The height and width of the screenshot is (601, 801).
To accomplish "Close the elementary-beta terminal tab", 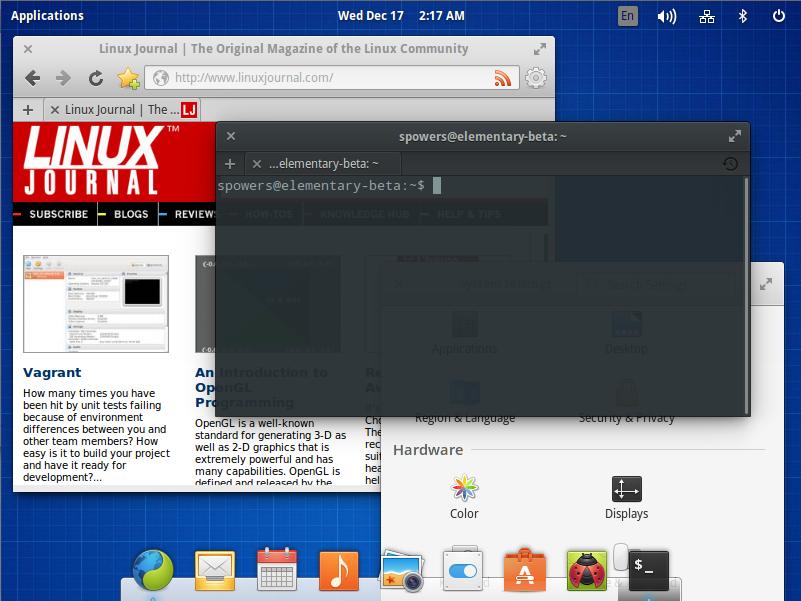I will coord(256,164).
